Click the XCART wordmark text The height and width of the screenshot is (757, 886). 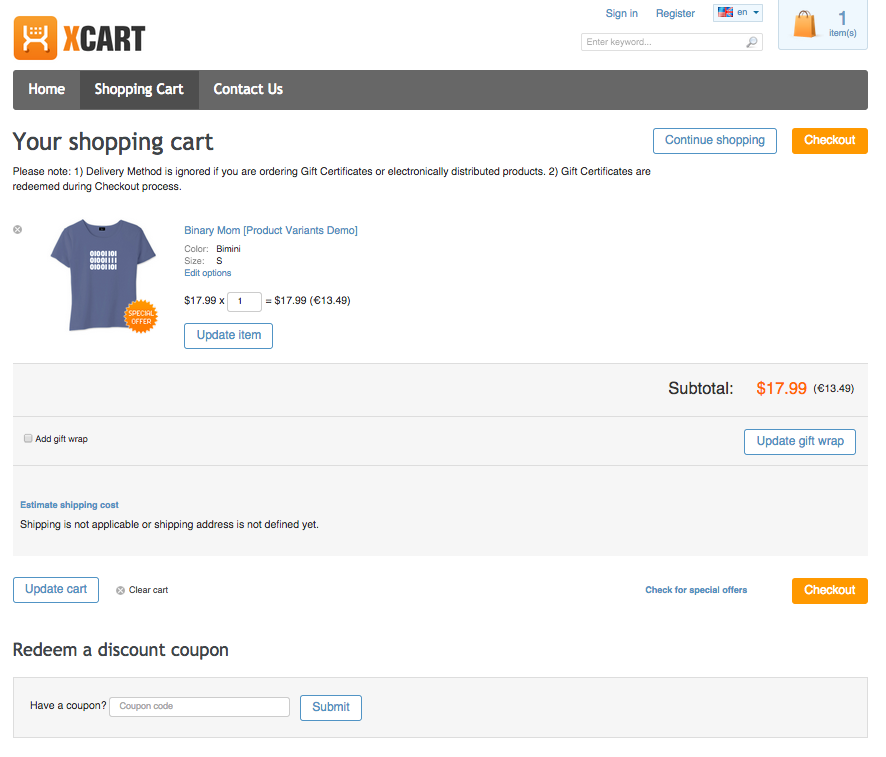coord(104,39)
